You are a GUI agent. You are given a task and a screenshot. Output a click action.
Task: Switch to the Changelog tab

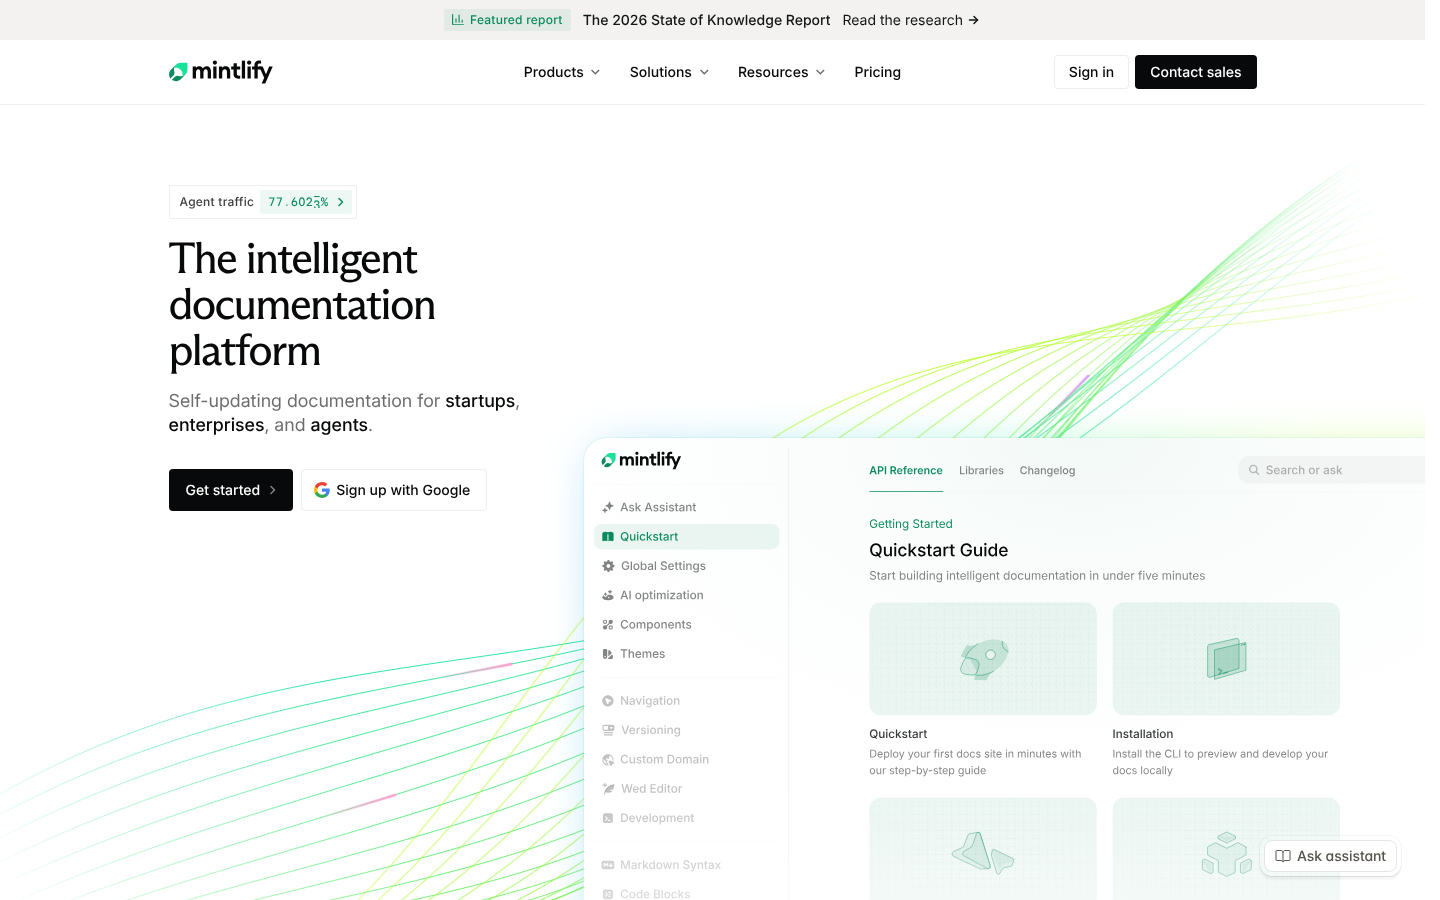click(x=1047, y=470)
